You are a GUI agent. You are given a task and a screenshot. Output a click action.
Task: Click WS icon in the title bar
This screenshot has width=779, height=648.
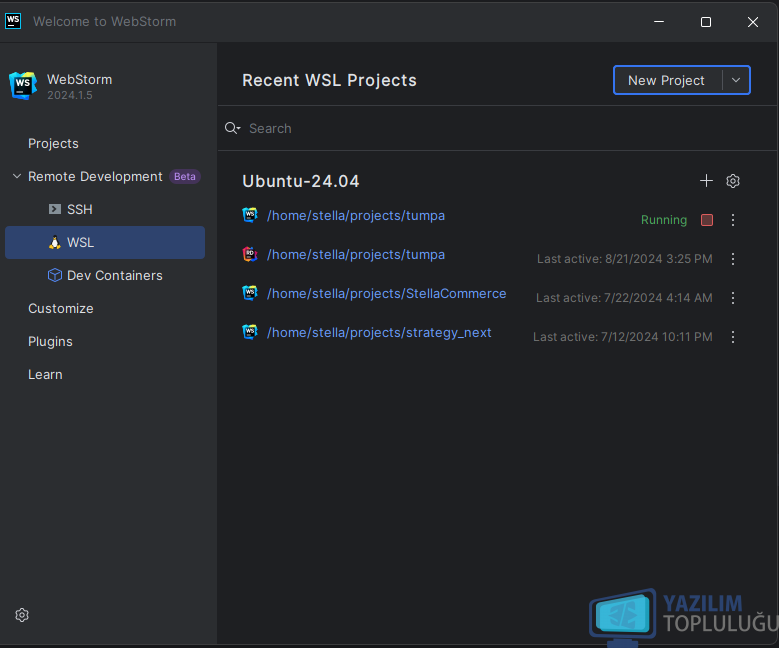tap(13, 21)
